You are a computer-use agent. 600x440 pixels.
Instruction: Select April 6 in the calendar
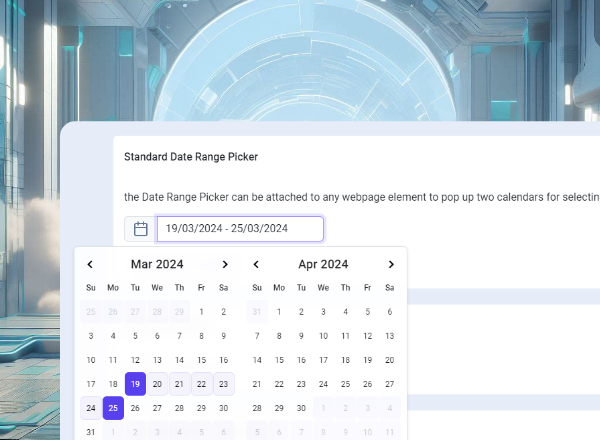389,312
